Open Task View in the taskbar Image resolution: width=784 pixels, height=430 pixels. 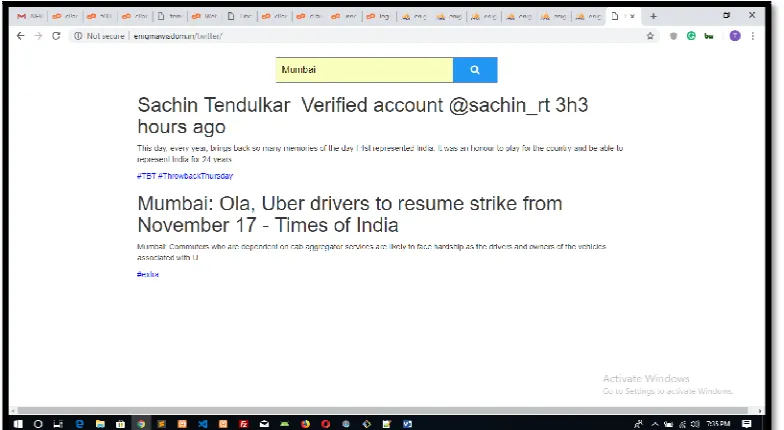(58, 424)
